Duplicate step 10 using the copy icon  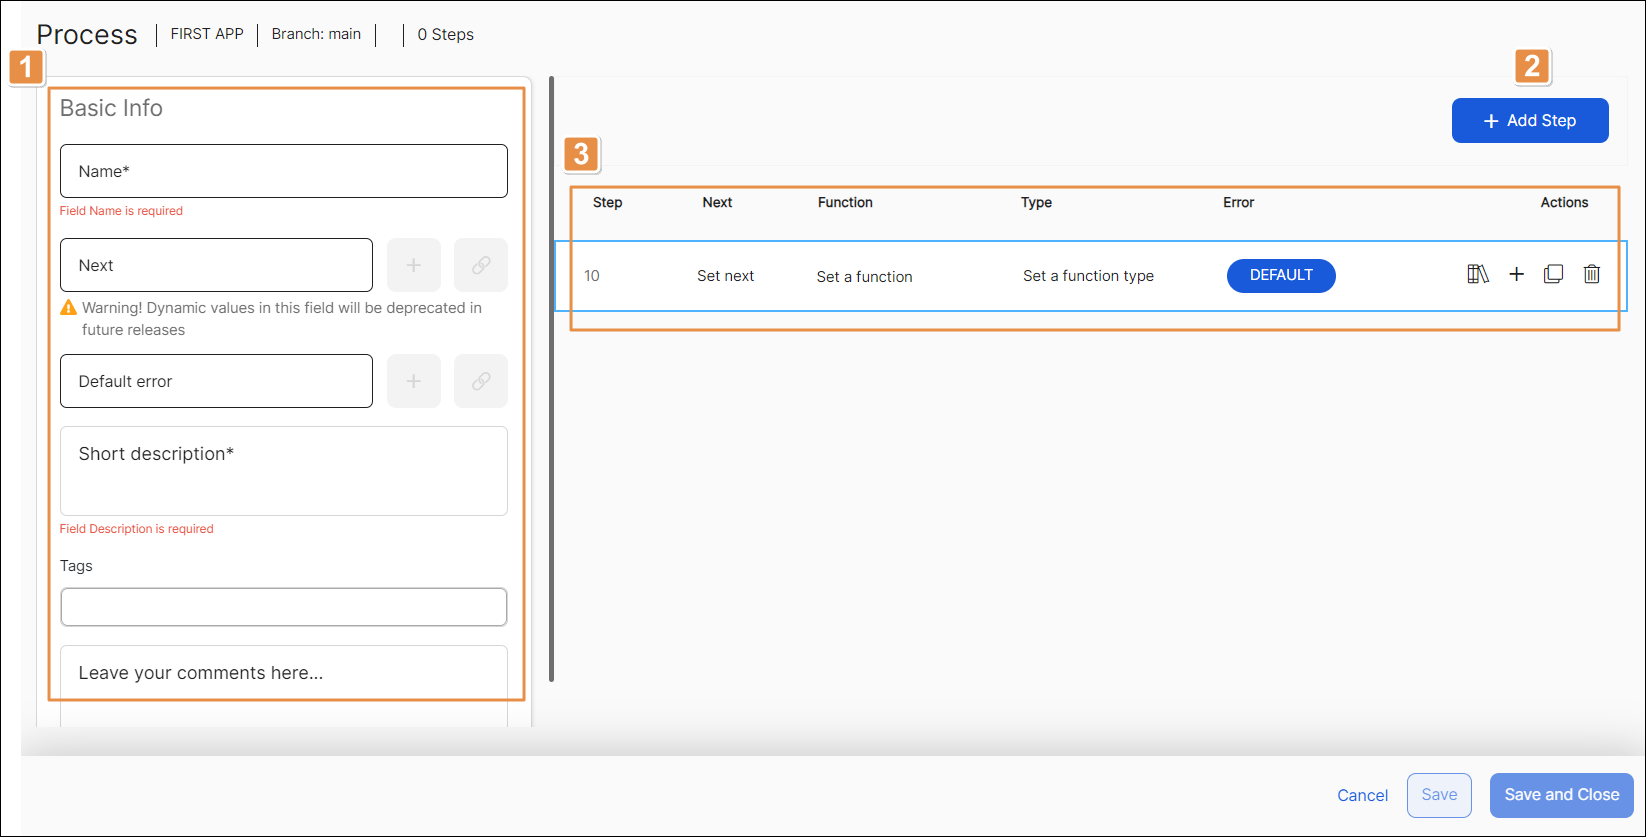point(1553,274)
